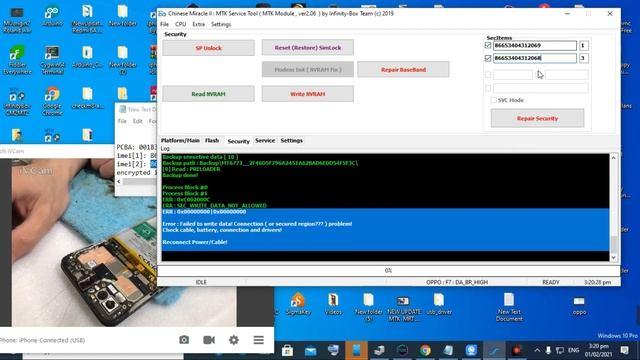Enable the fourth SecItems checkbox

[x=488, y=88]
